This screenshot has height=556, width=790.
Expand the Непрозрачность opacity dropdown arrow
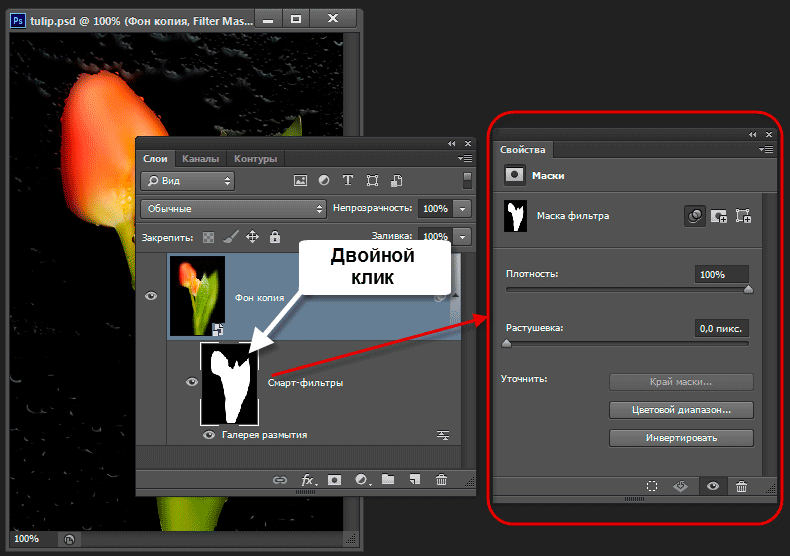[461, 209]
